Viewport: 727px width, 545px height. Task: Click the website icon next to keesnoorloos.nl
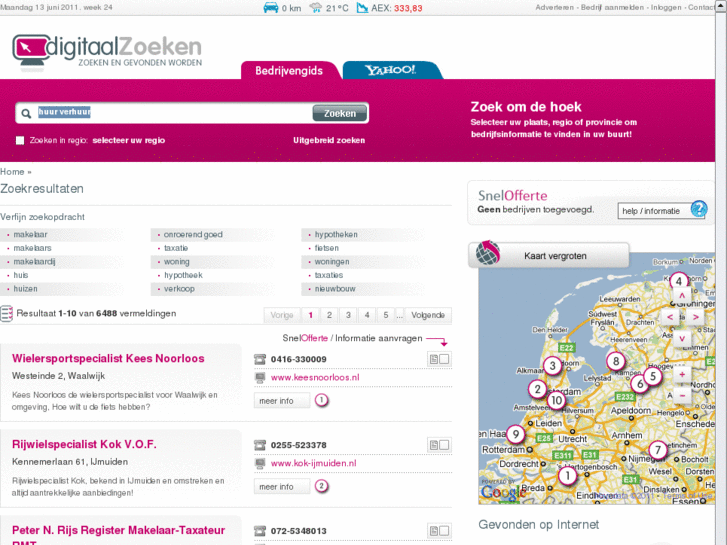(x=260, y=378)
